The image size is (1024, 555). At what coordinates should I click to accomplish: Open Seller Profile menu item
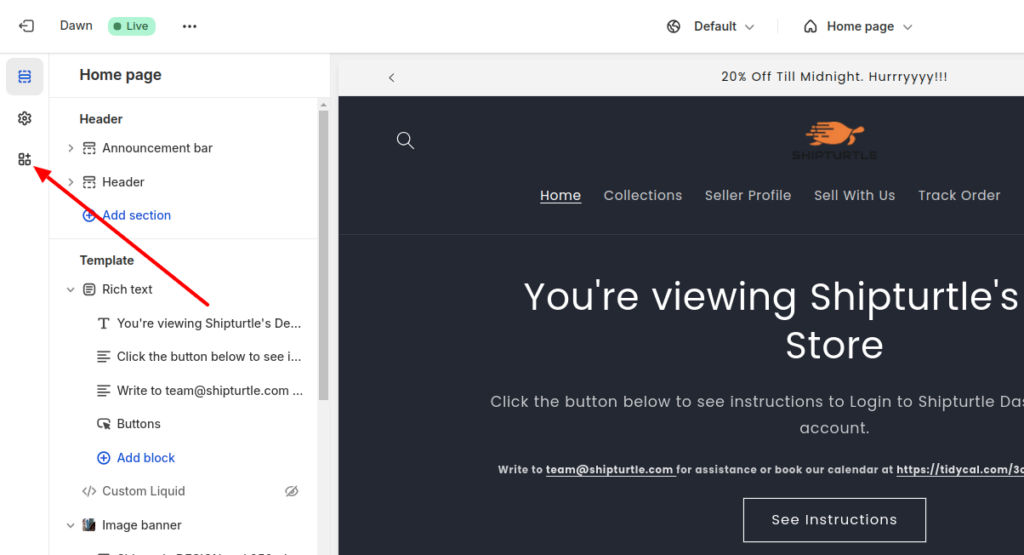748,195
